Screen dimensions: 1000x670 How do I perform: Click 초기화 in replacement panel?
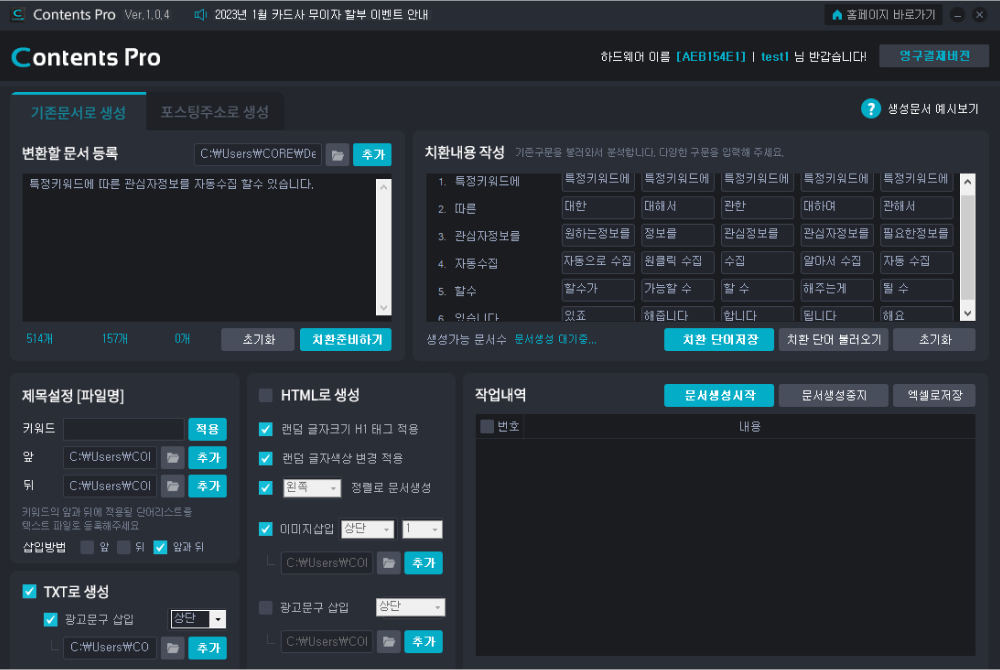(x=934, y=339)
